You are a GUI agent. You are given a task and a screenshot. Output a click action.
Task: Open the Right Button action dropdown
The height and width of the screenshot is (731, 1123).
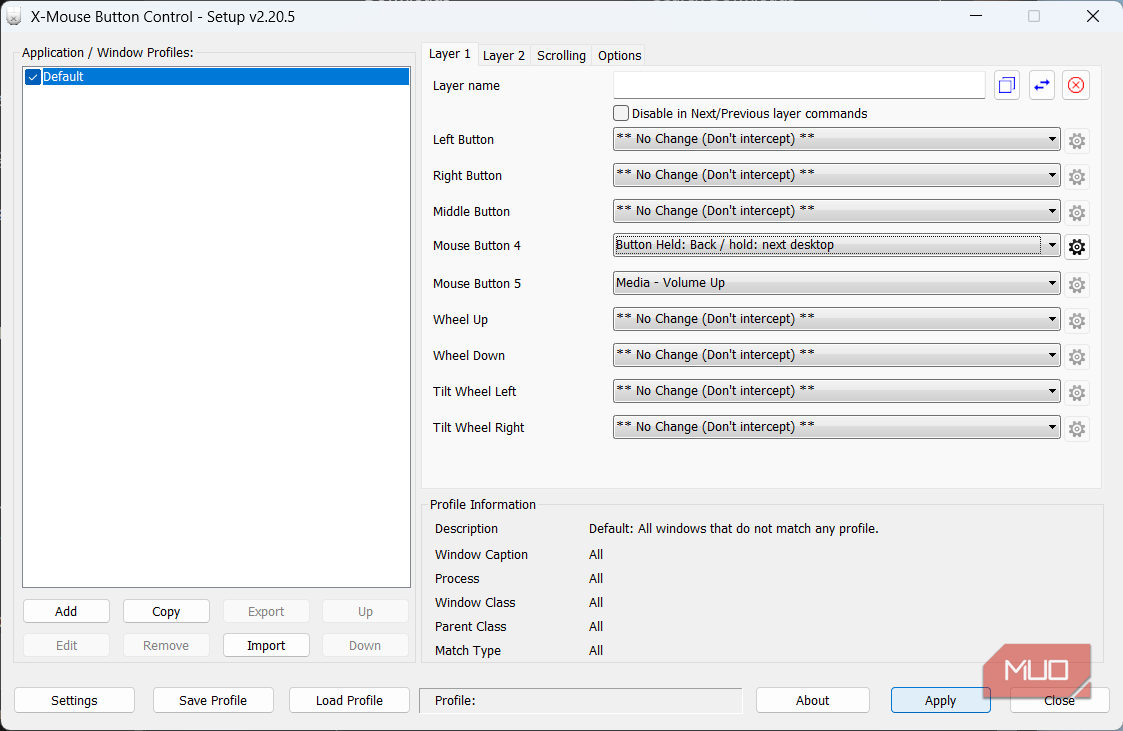[x=837, y=175]
